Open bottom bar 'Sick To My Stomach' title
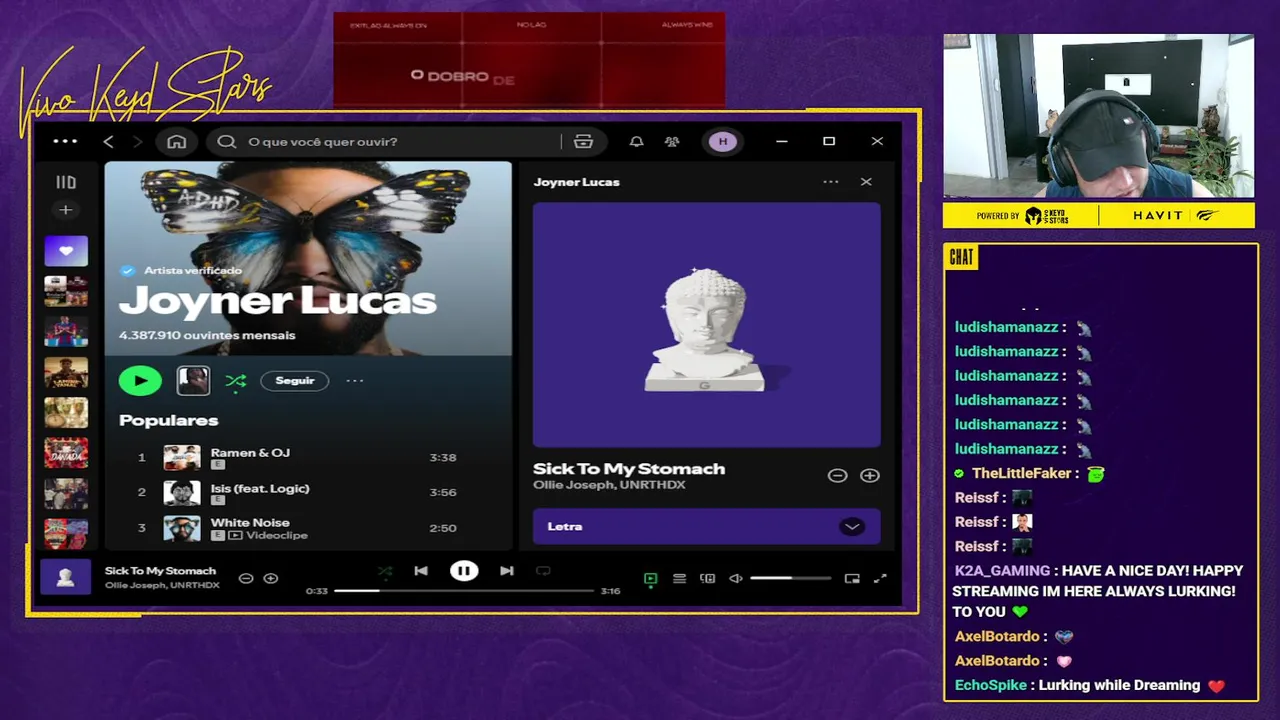The width and height of the screenshot is (1280, 720). (160, 571)
